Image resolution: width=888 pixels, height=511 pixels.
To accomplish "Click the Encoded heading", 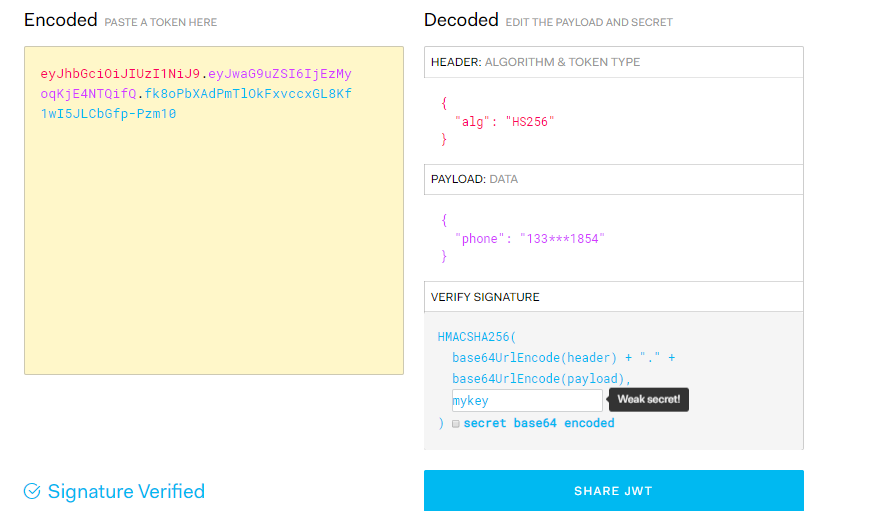I will pyautogui.click(x=61, y=20).
